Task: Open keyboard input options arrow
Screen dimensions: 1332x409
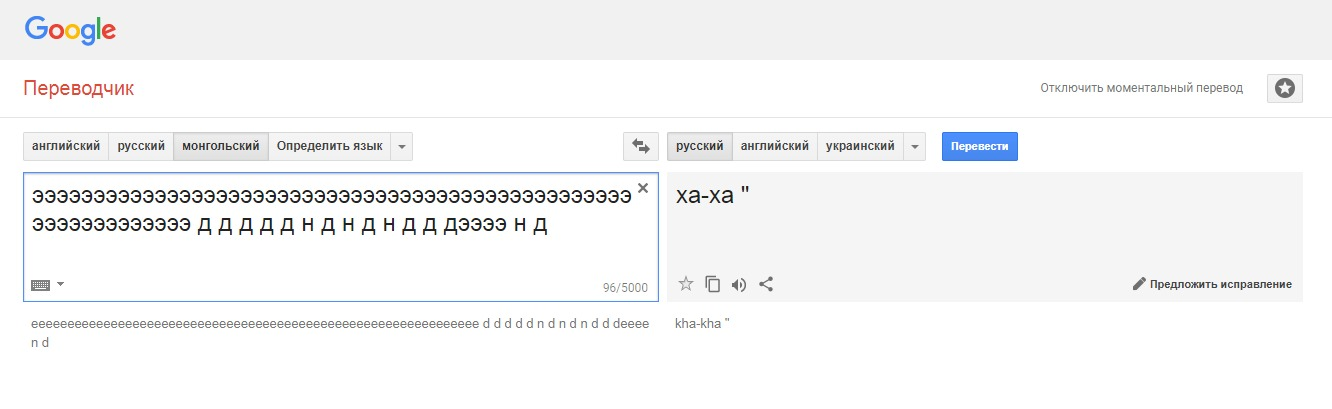Action: point(60,285)
